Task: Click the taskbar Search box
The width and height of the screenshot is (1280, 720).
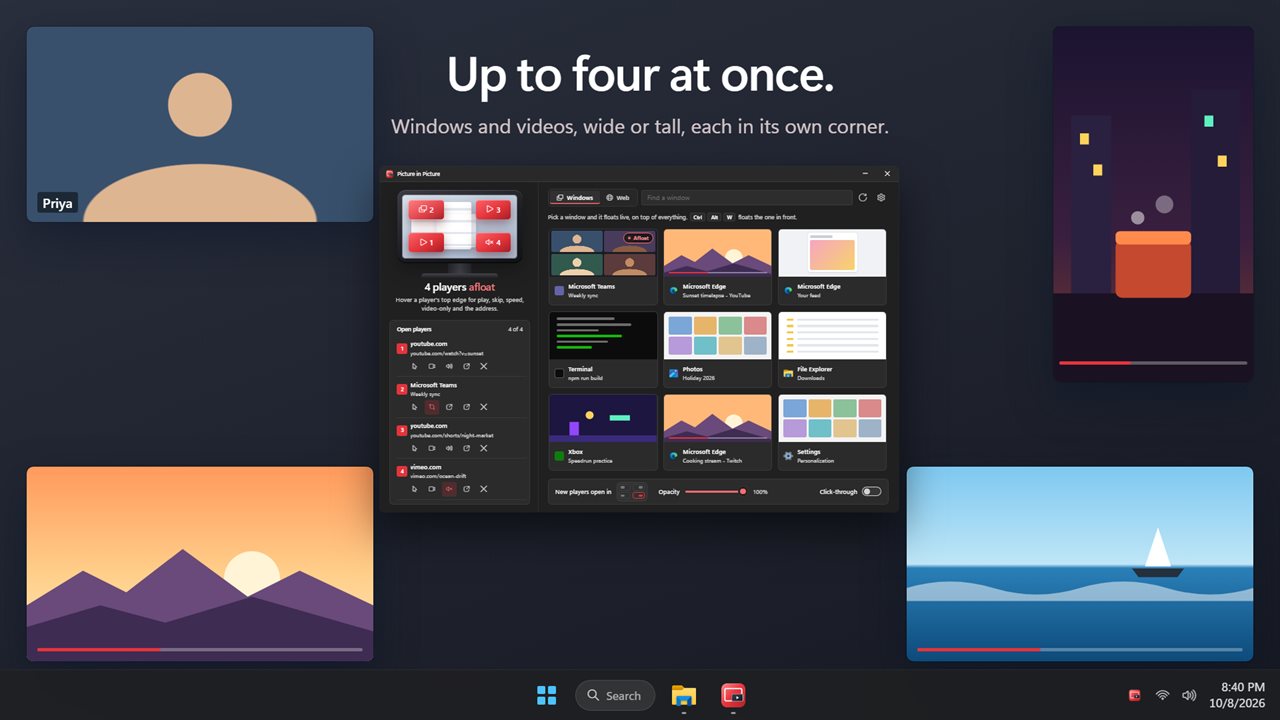Action: pyautogui.click(x=615, y=695)
